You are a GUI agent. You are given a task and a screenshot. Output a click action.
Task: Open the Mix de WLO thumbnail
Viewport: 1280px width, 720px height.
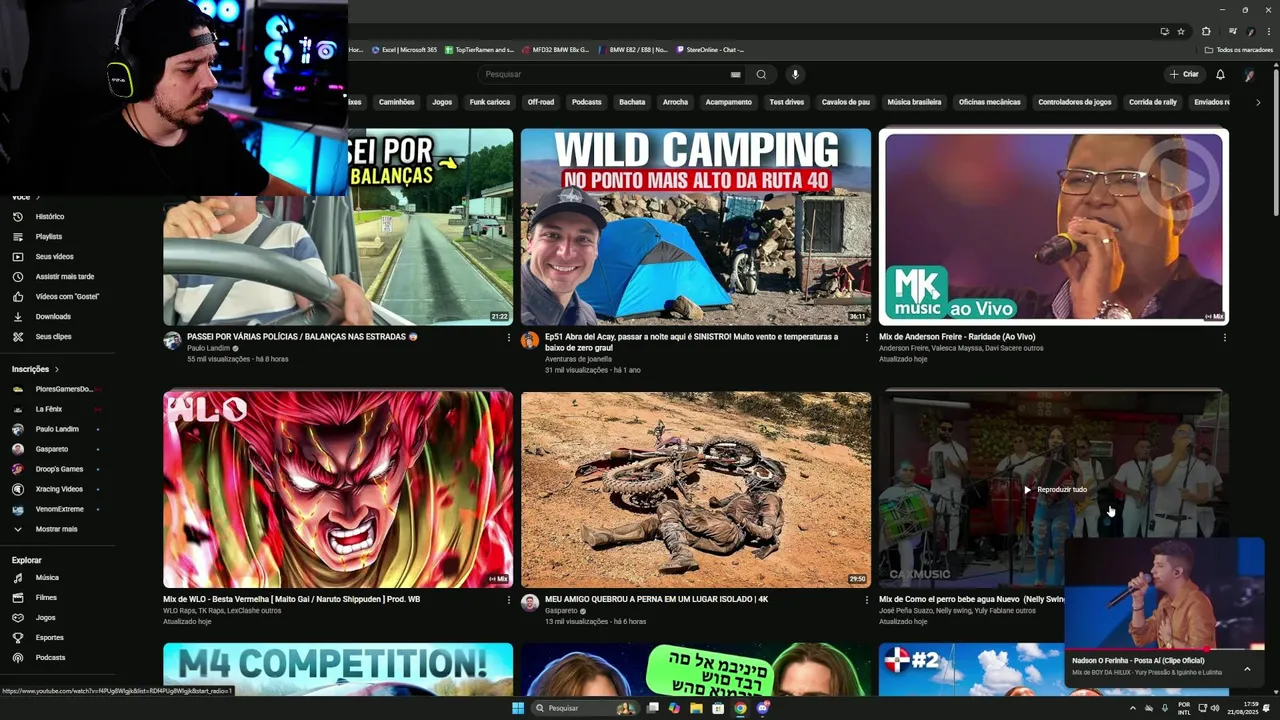pyautogui.click(x=338, y=489)
